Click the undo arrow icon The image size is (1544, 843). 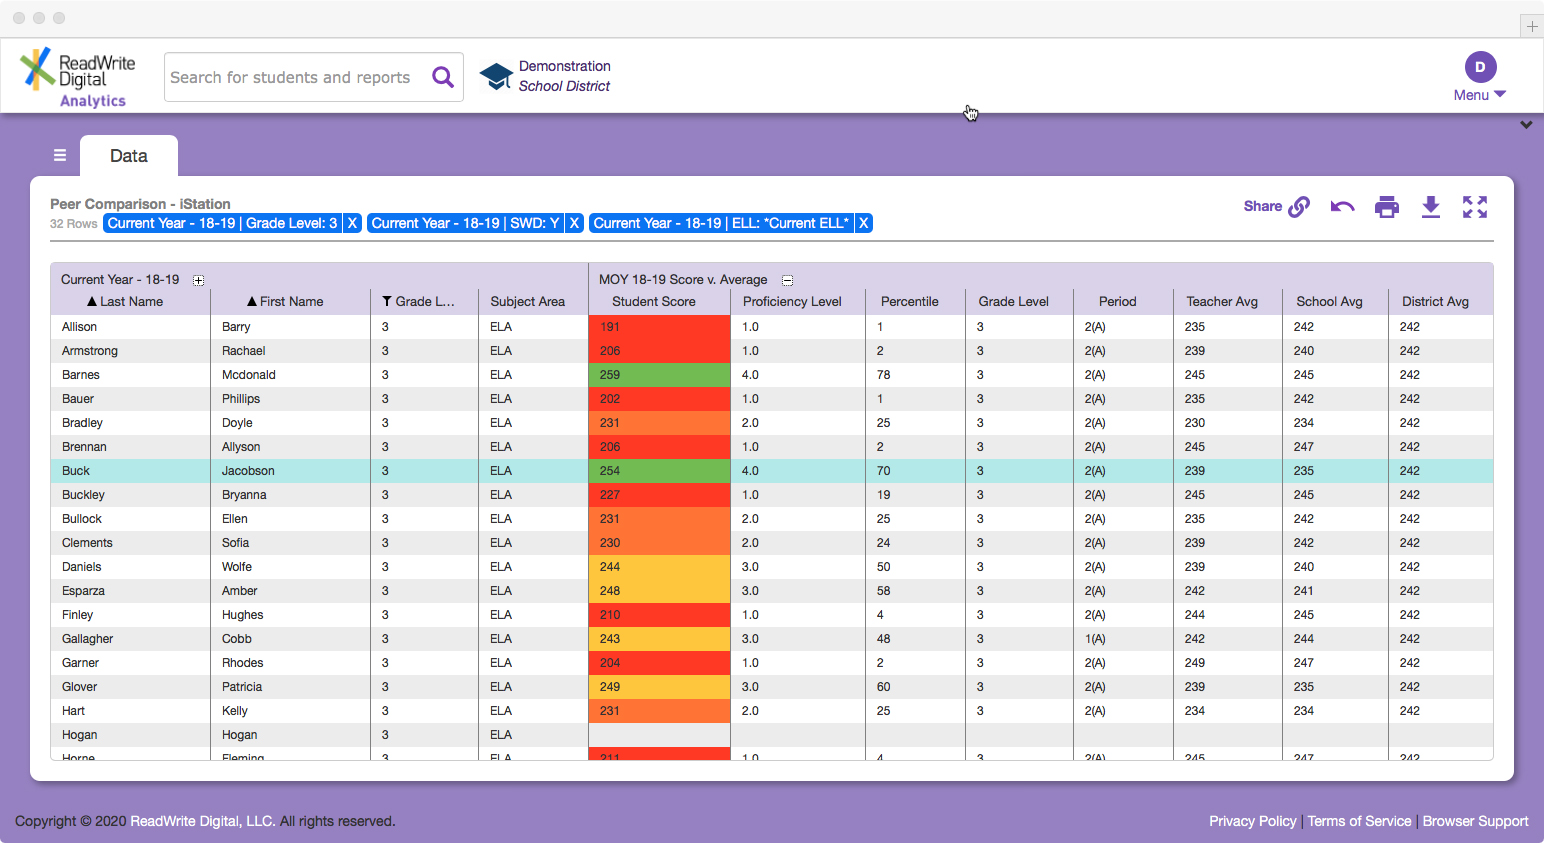1342,206
